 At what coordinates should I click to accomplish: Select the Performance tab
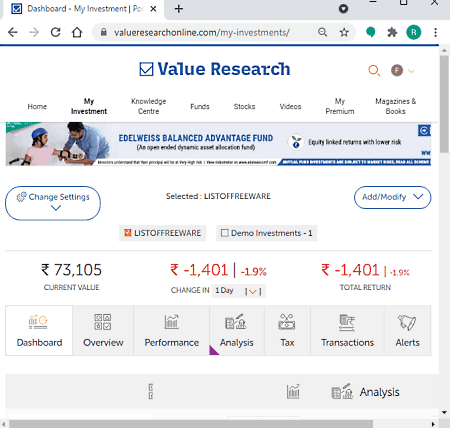171,330
